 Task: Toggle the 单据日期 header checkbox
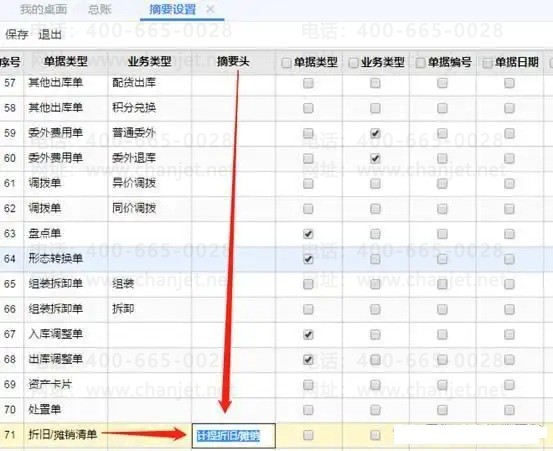tap(487, 63)
